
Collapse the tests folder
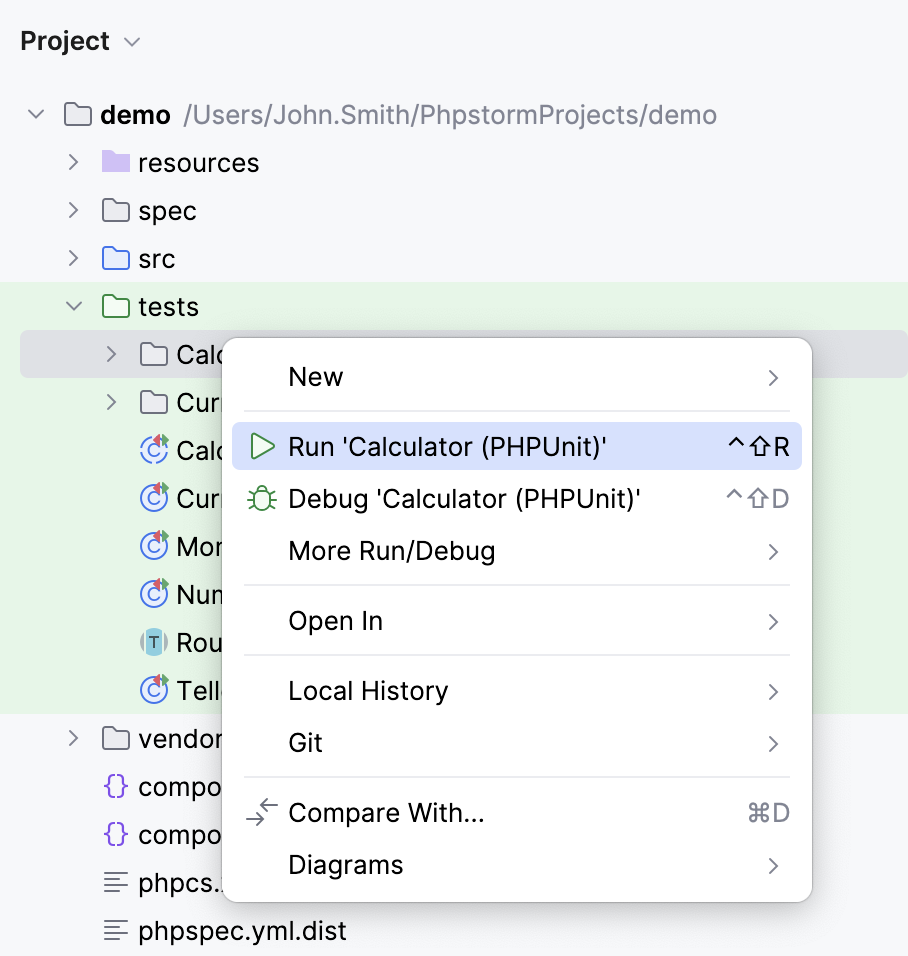point(73,306)
